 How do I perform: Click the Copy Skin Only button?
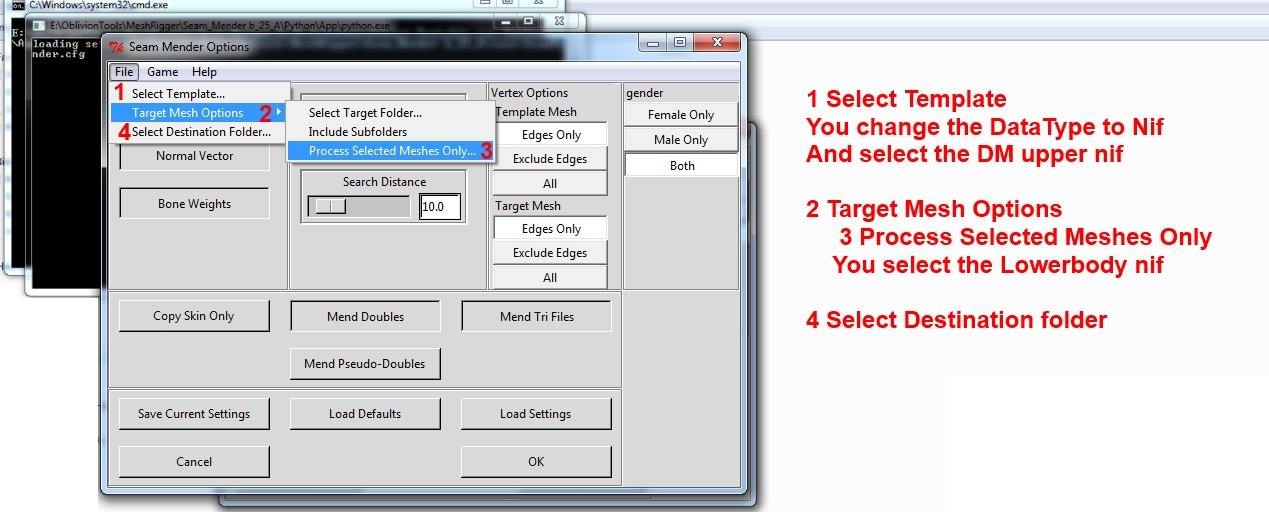194,316
